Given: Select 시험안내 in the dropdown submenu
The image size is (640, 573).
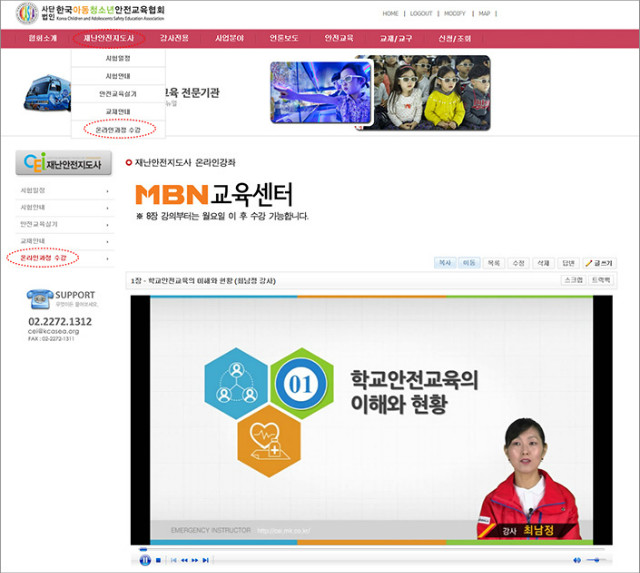Looking at the screenshot, I should (x=118, y=76).
